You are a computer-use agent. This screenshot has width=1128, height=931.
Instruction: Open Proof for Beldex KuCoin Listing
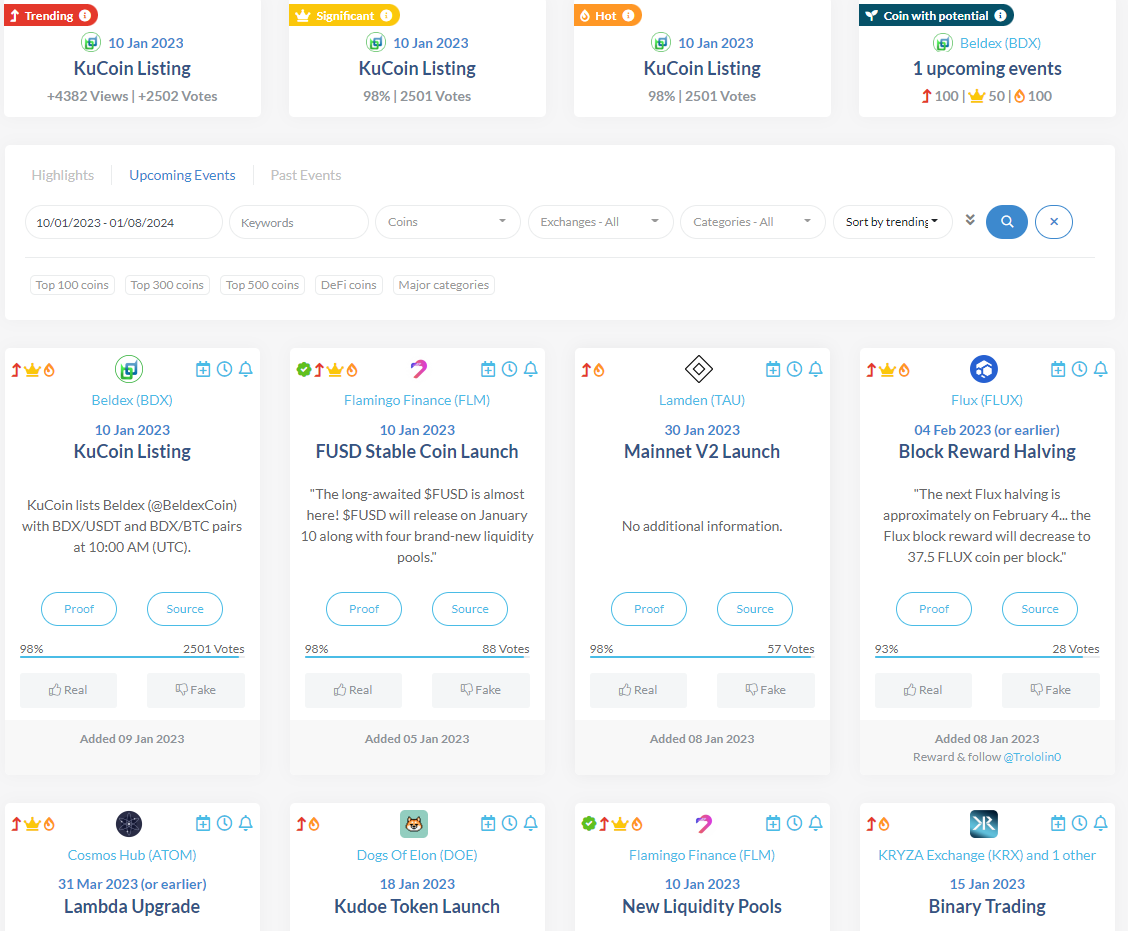point(79,609)
